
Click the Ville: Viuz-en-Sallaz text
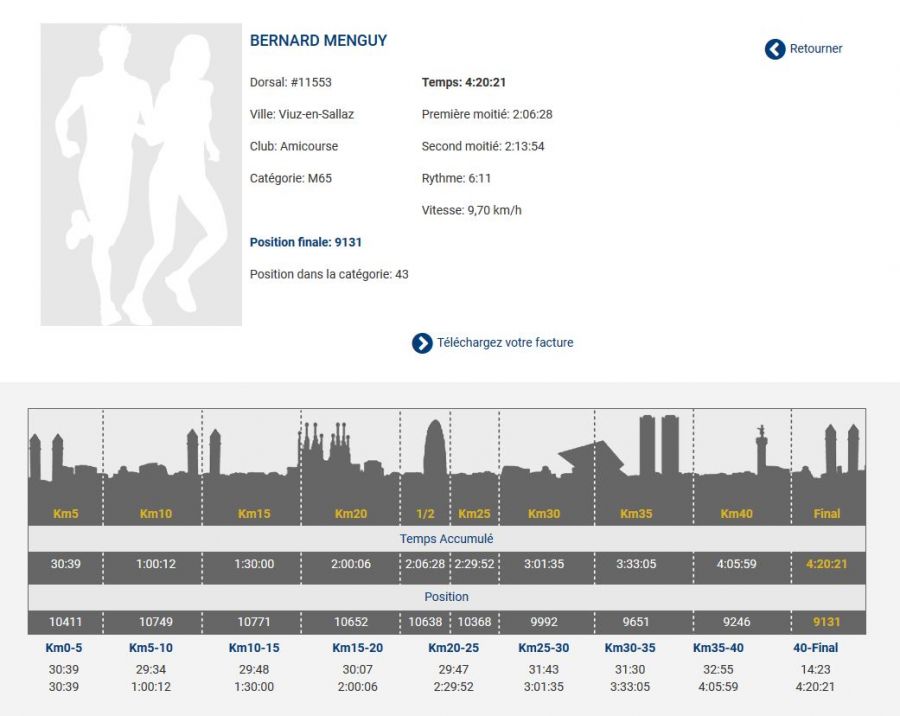[301, 114]
